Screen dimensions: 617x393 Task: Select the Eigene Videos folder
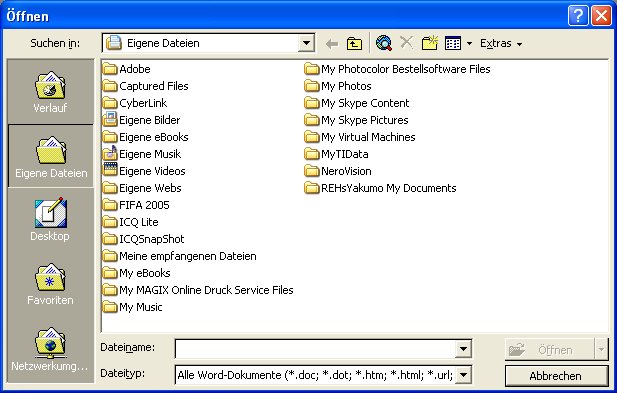144,171
